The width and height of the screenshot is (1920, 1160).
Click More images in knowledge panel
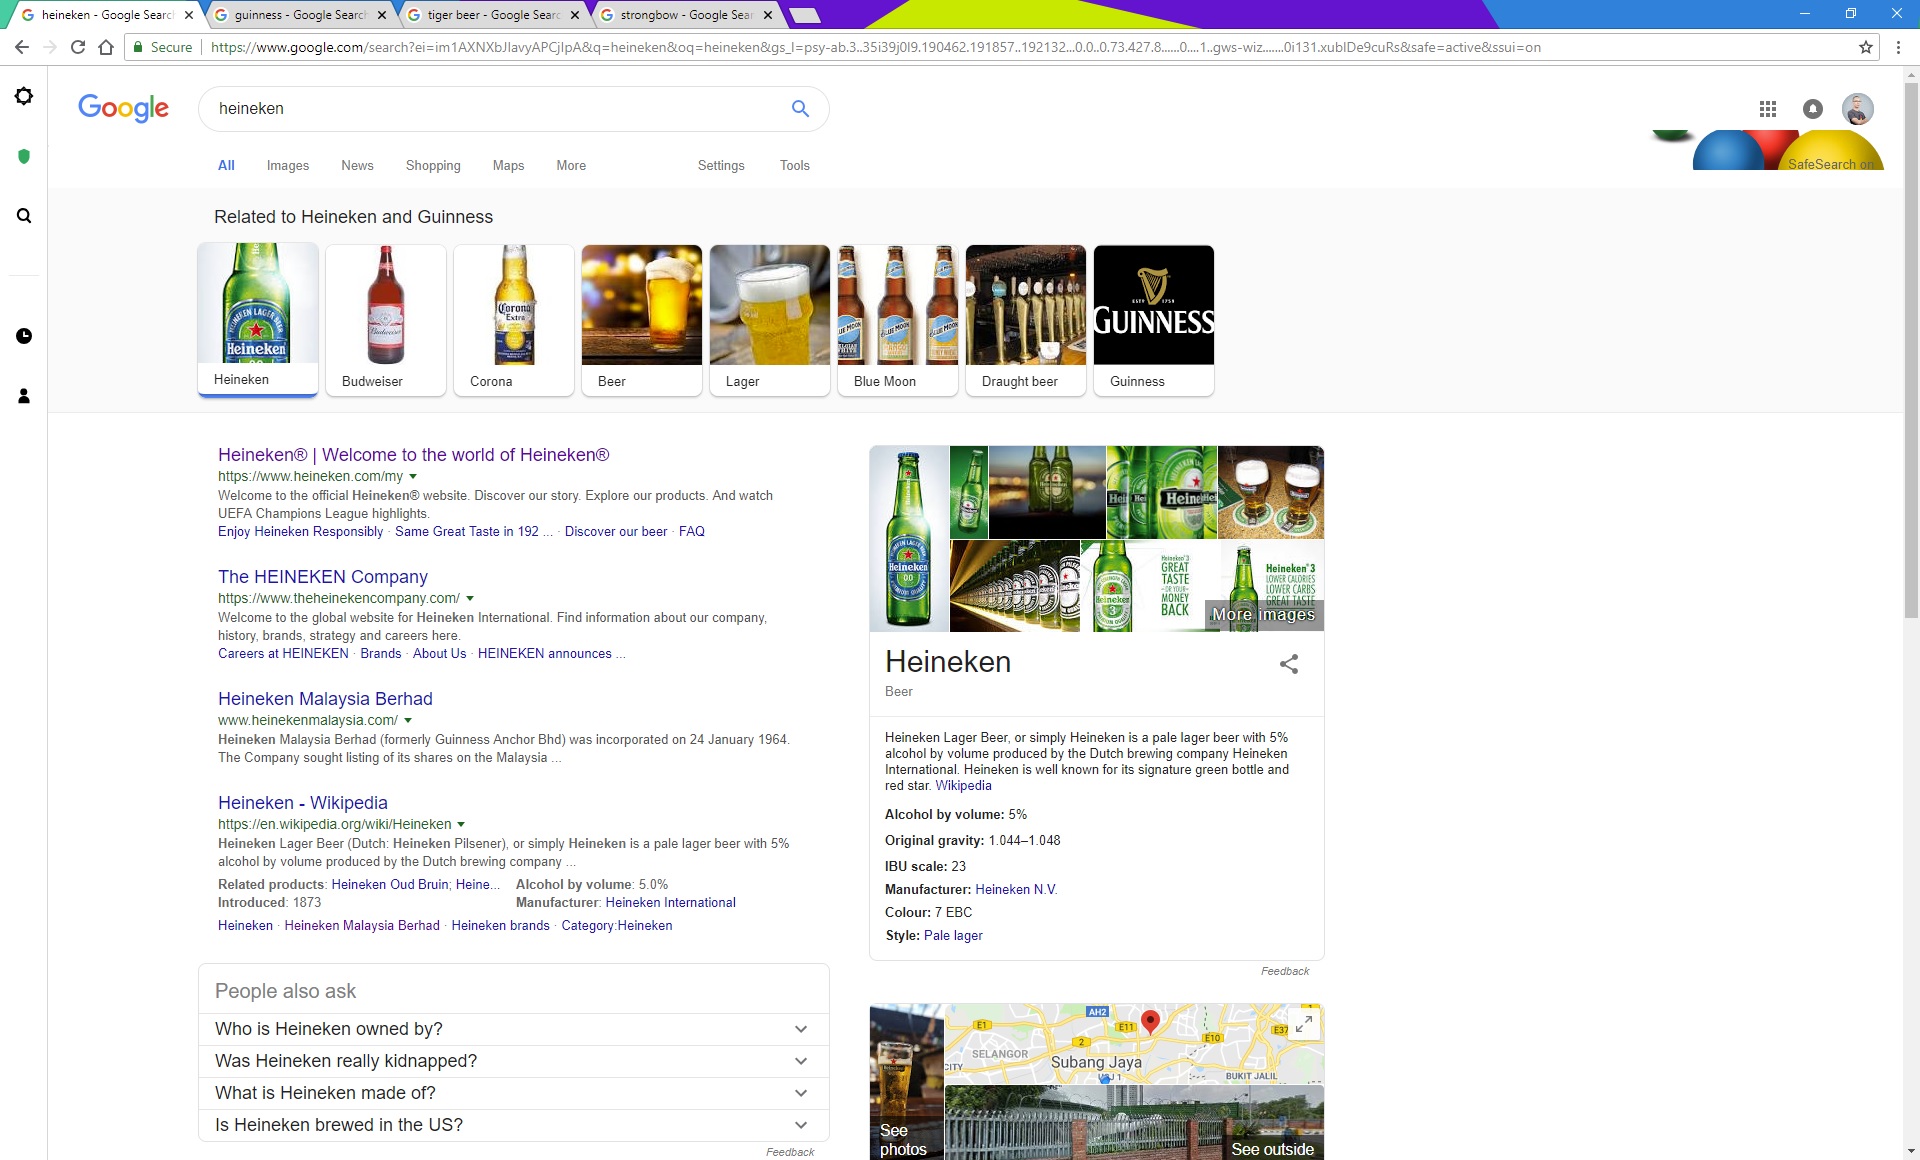(1263, 614)
